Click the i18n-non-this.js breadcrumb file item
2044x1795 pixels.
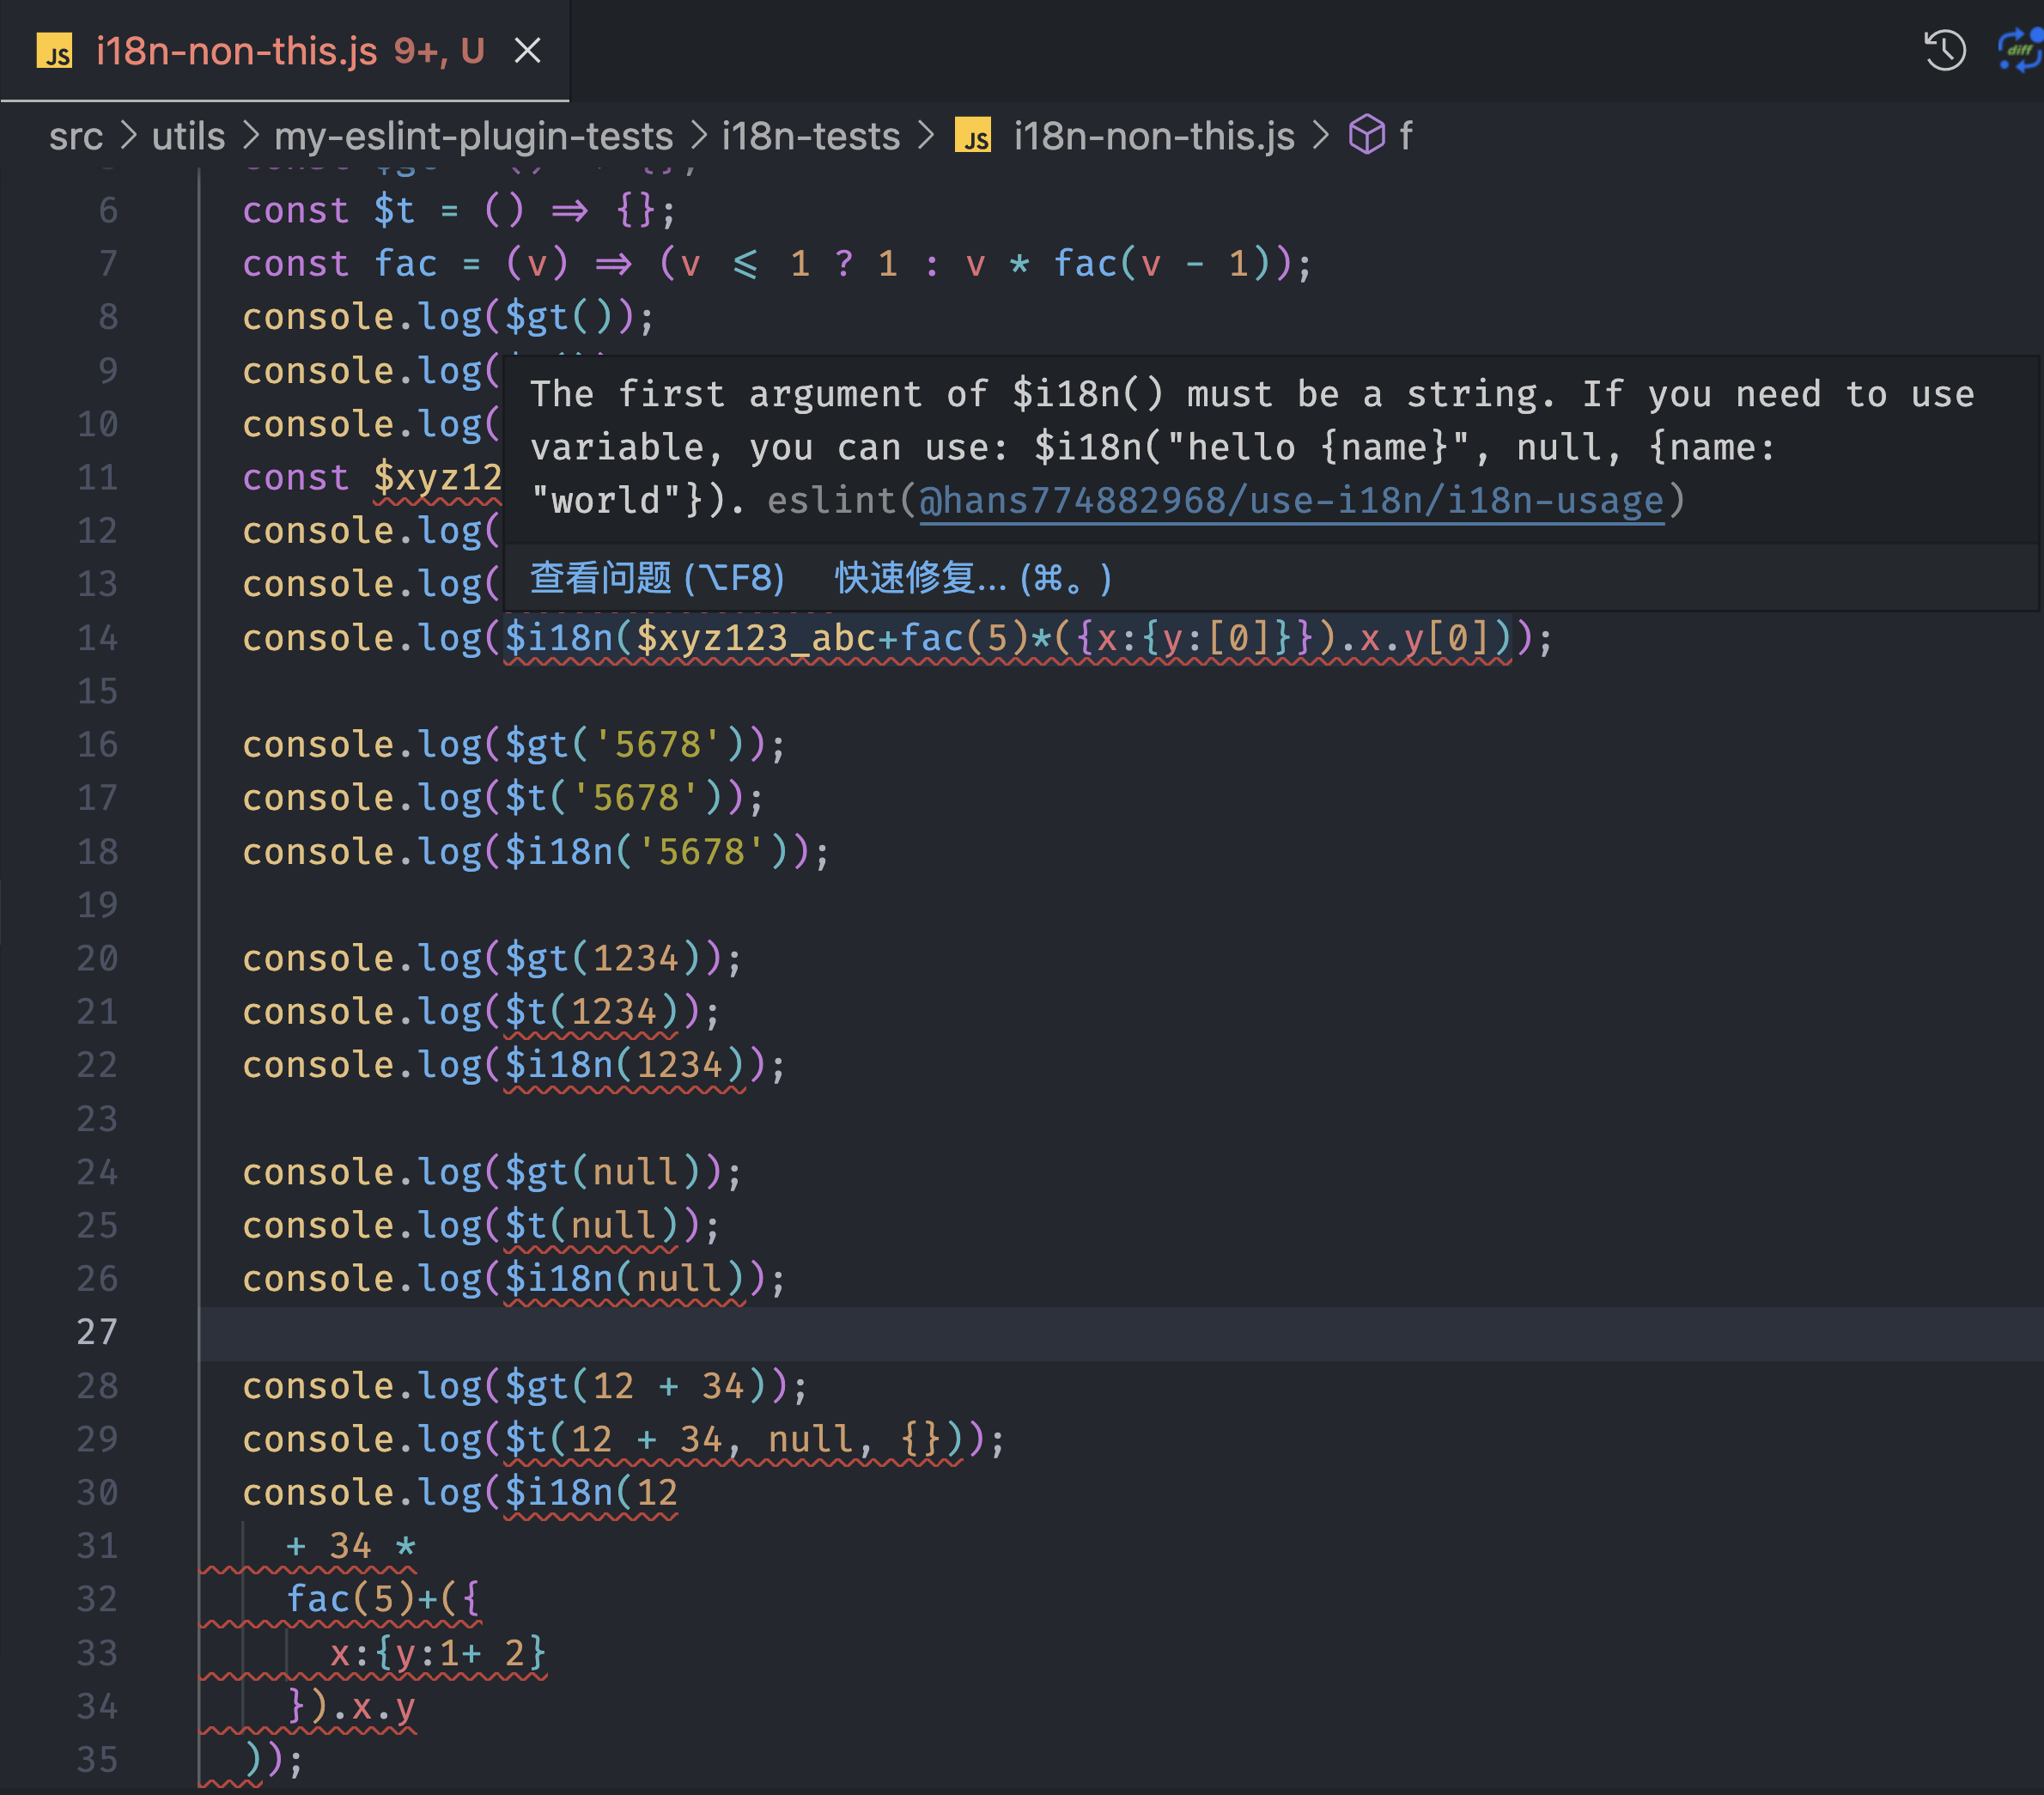click(x=1153, y=136)
